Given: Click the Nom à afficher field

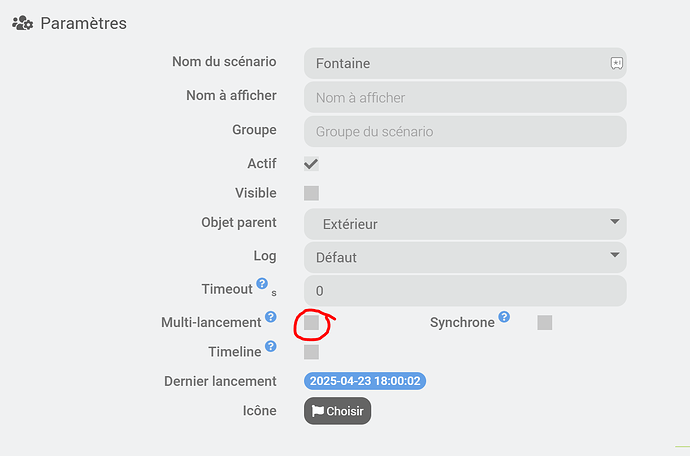Looking at the screenshot, I should point(465,97).
